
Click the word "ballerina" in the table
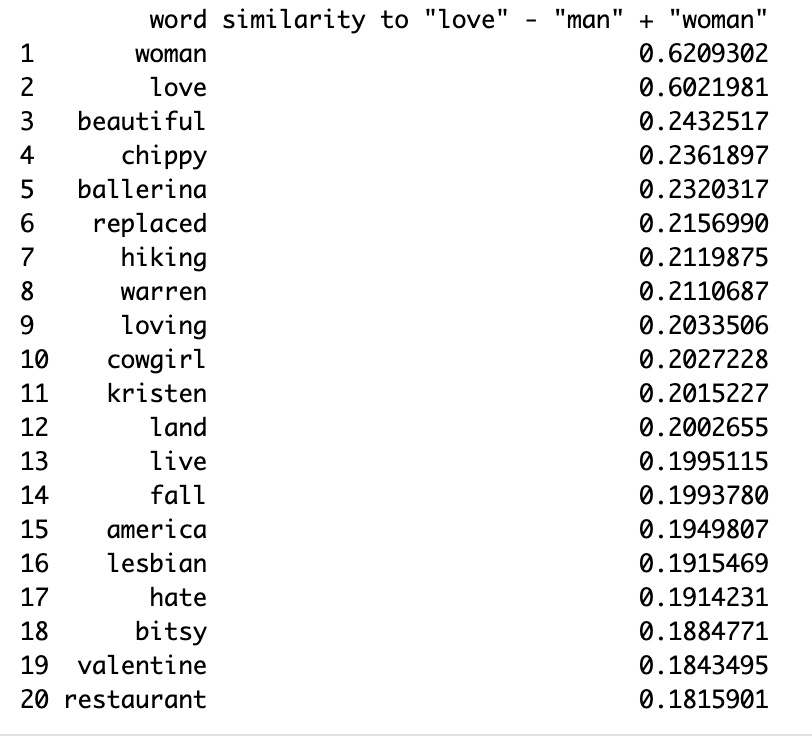point(141,190)
